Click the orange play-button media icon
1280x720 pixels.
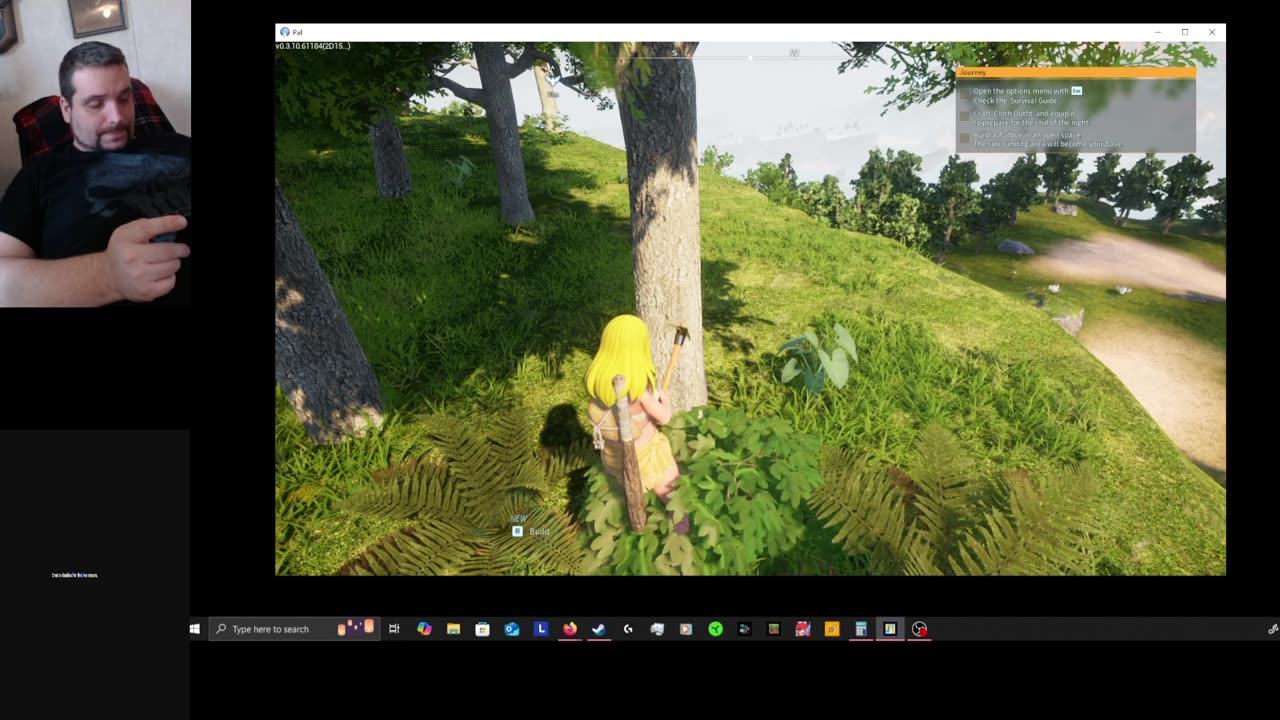click(686, 629)
